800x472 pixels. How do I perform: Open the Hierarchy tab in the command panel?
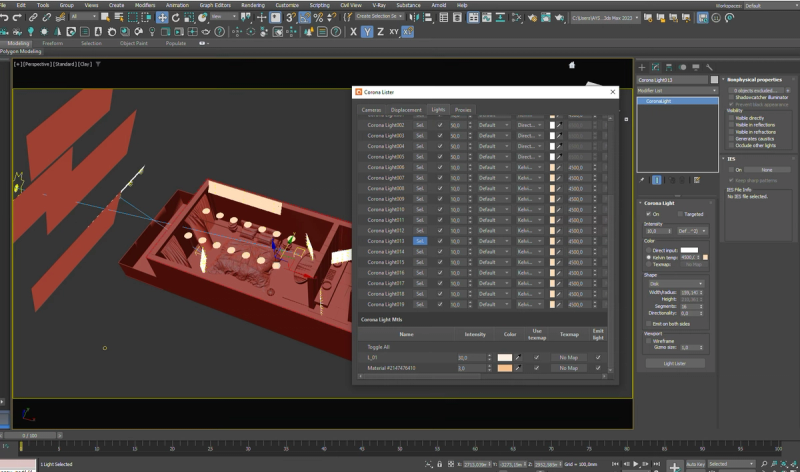tap(669, 67)
